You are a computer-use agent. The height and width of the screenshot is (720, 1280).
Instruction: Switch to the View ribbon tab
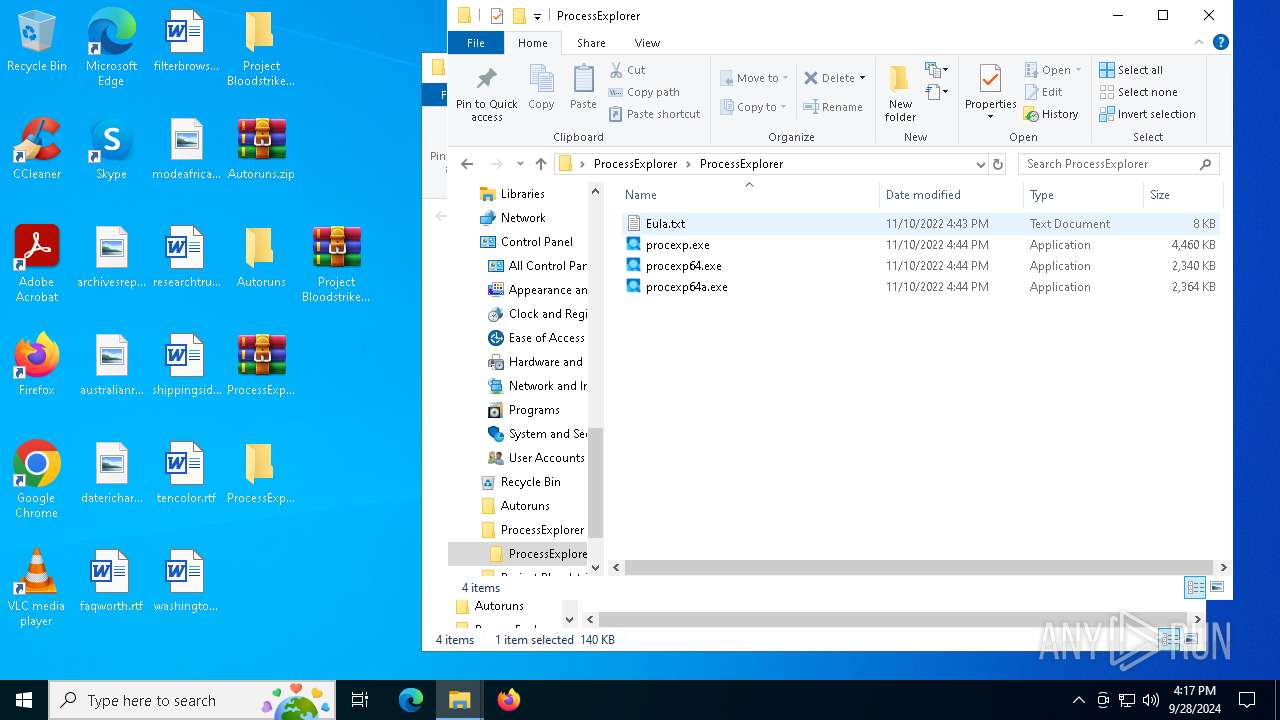pyautogui.click(x=647, y=43)
